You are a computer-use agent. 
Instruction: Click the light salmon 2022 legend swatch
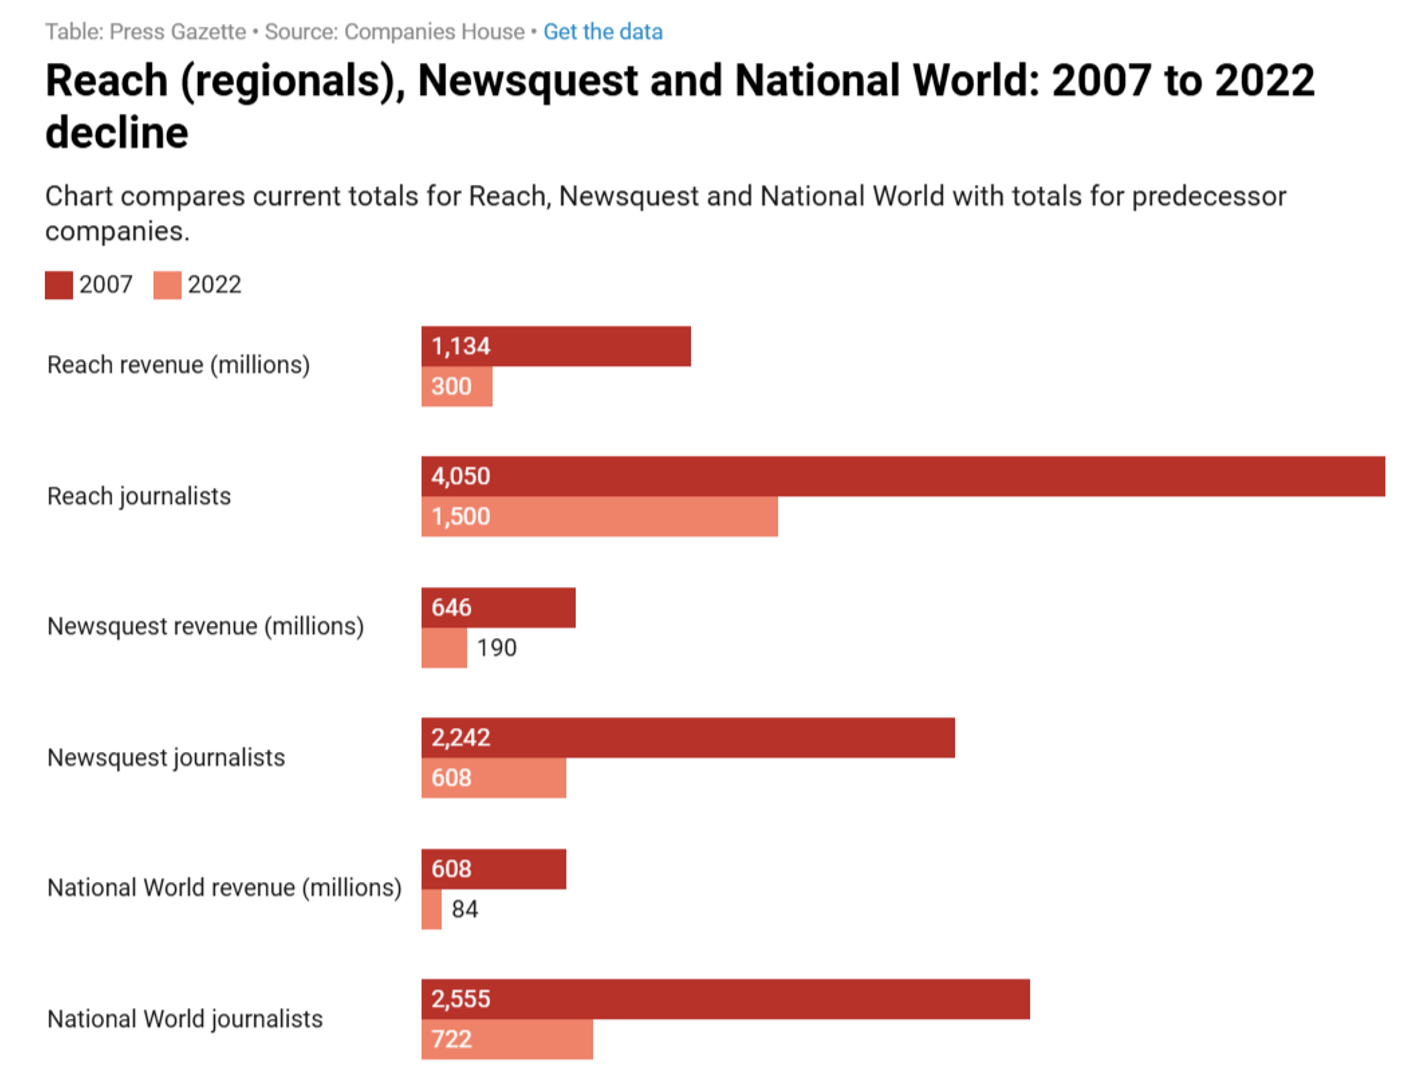click(167, 285)
